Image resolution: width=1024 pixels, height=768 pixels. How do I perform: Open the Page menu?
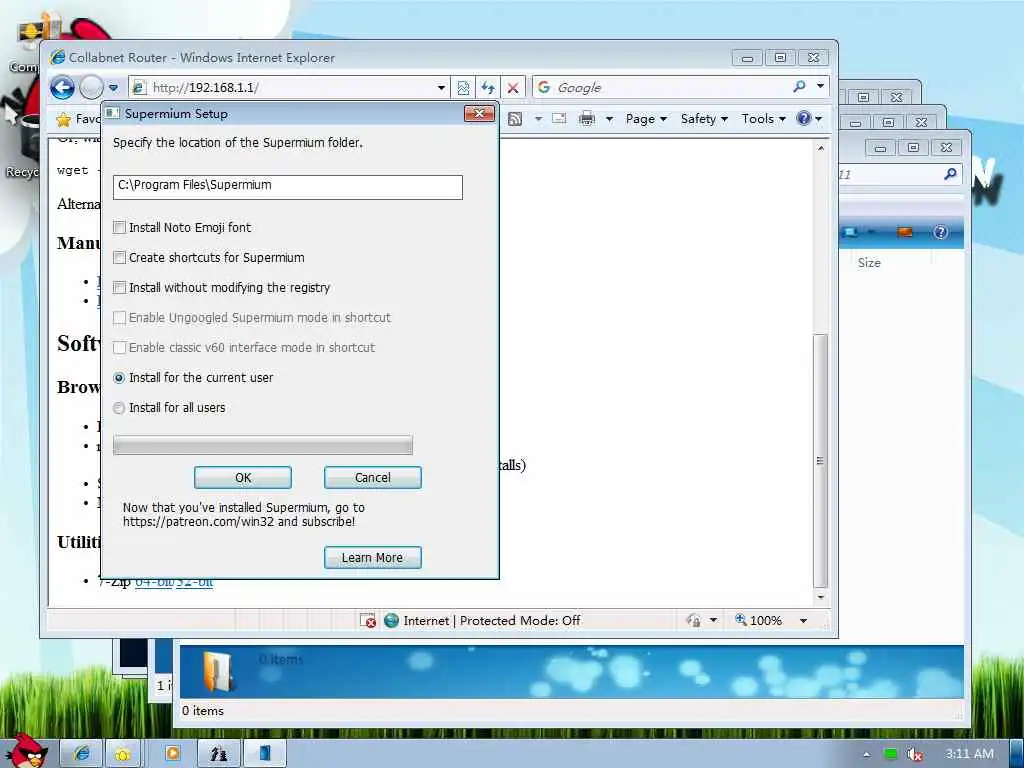pos(646,119)
